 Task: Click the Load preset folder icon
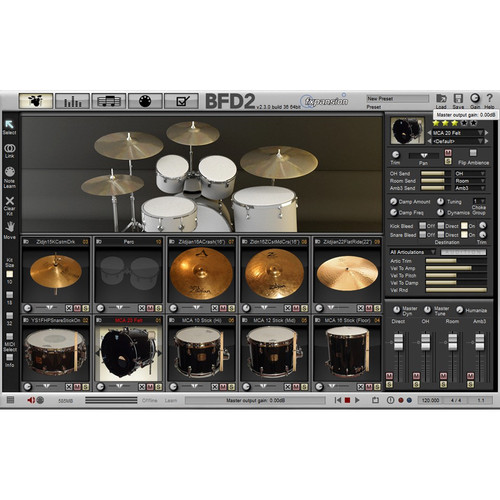(x=441, y=99)
